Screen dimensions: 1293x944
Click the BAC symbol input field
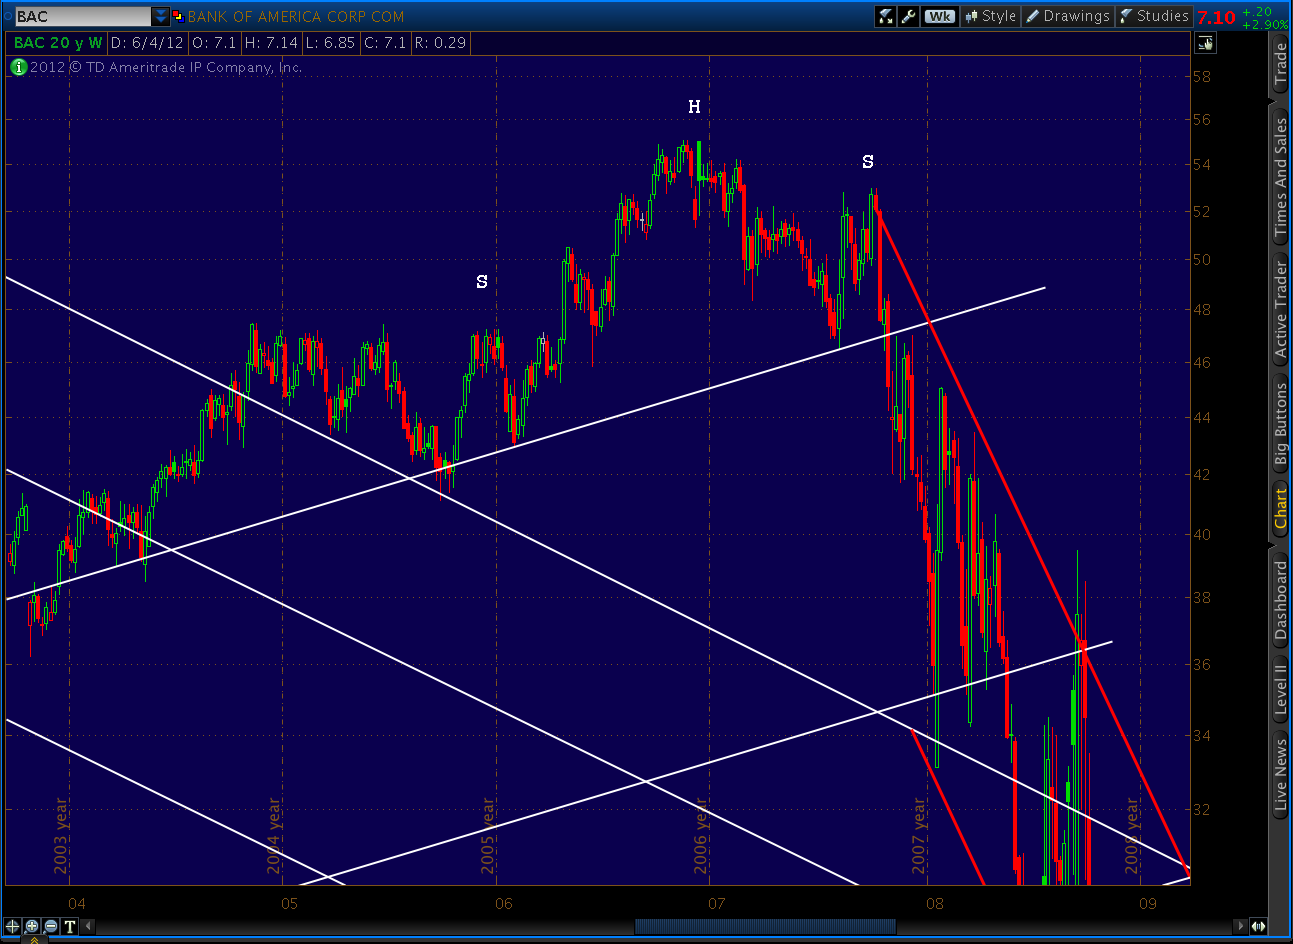83,16
